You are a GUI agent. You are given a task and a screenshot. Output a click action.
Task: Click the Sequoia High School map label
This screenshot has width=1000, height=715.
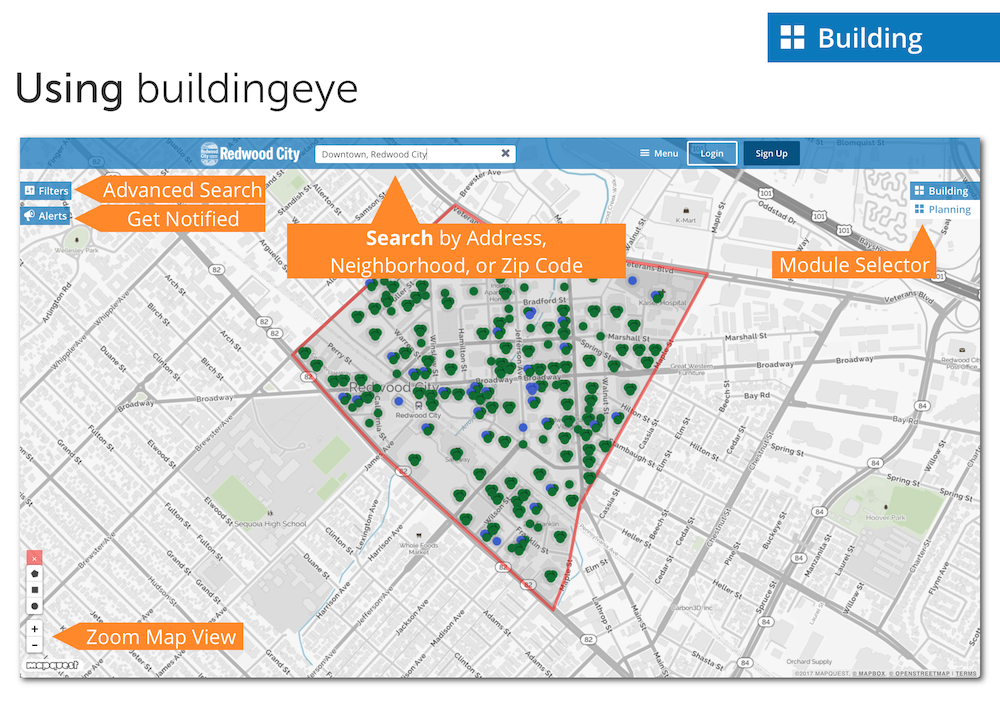click(x=270, y=524)
